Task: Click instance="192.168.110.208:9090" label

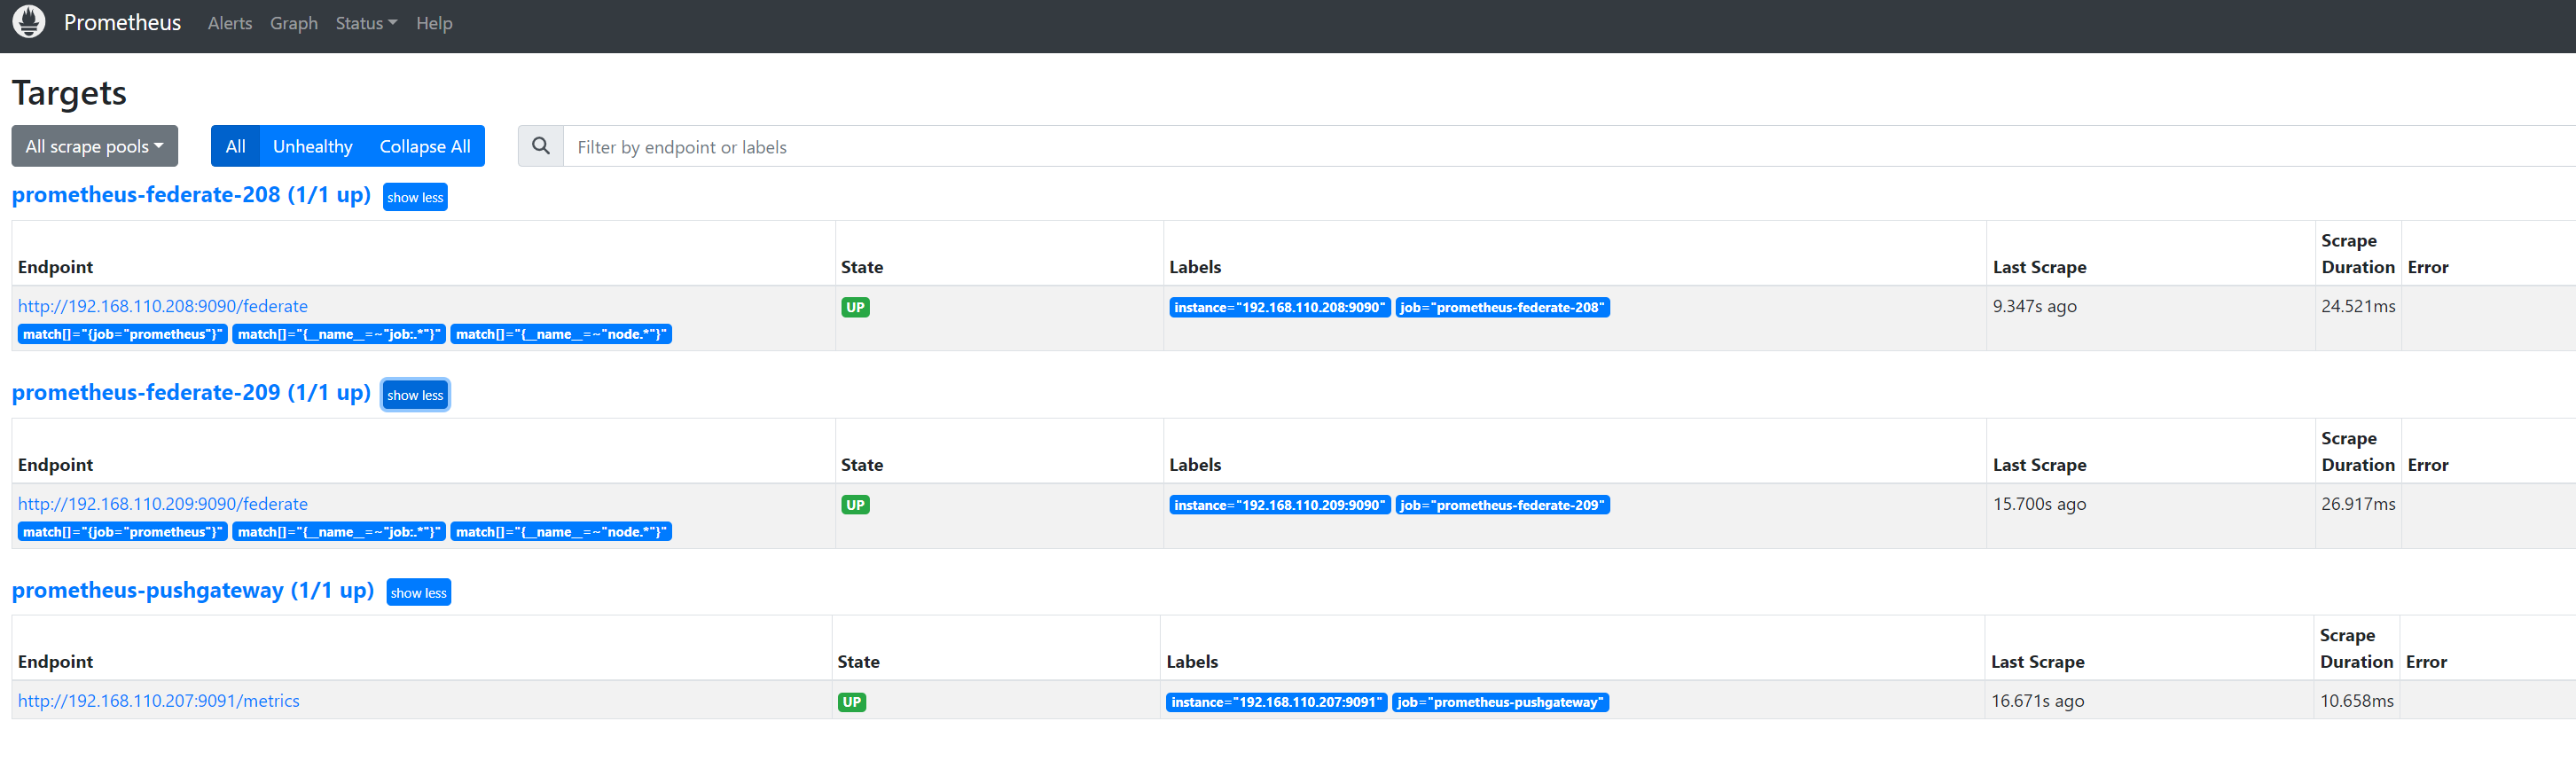Action: click(x=1280, y=307)
